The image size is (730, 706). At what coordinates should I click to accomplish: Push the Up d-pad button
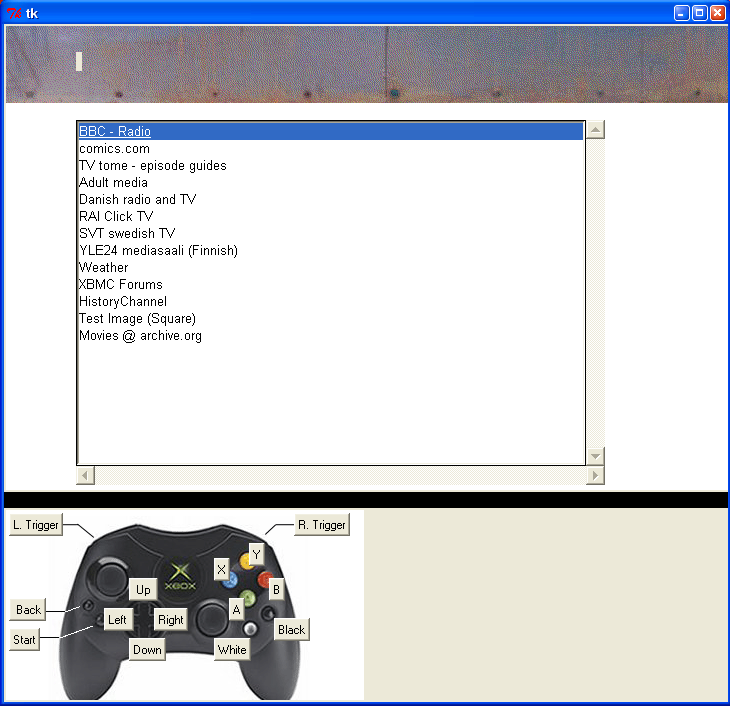[143, 590]
